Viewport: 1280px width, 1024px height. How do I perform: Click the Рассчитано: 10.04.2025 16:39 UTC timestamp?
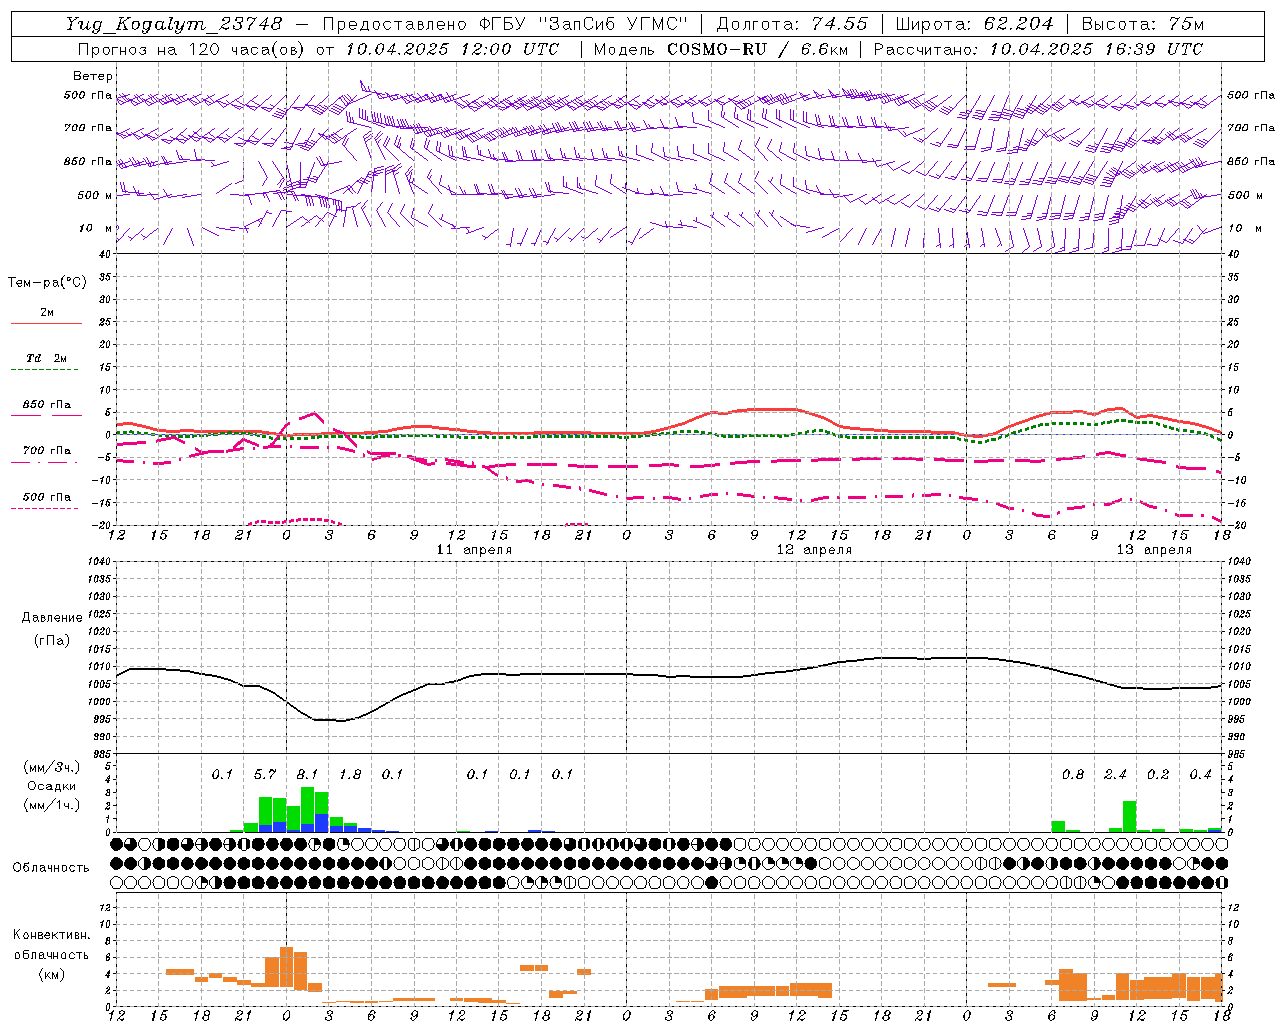tap(1038, 49)
